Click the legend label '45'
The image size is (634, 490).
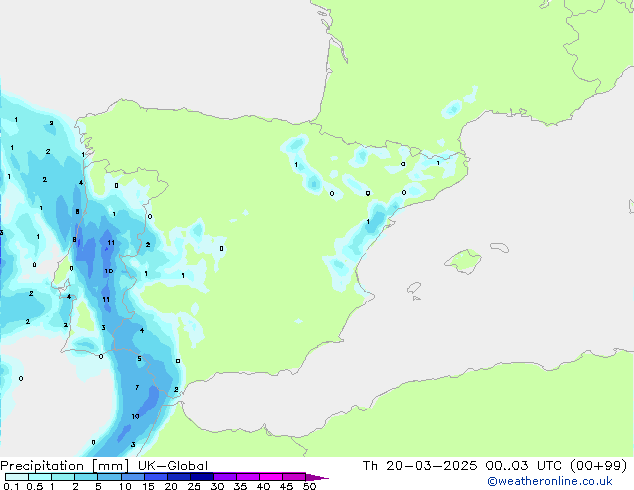[x=286, y=486]
